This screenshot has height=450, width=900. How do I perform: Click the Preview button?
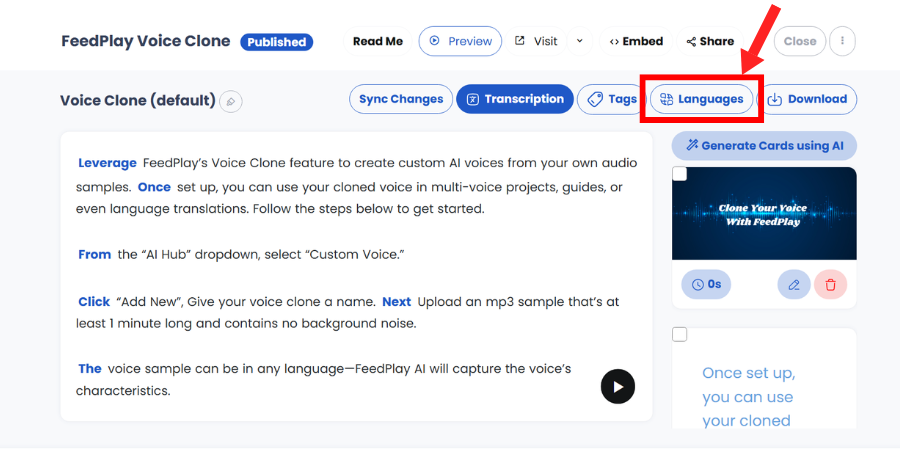coord(460,41)
